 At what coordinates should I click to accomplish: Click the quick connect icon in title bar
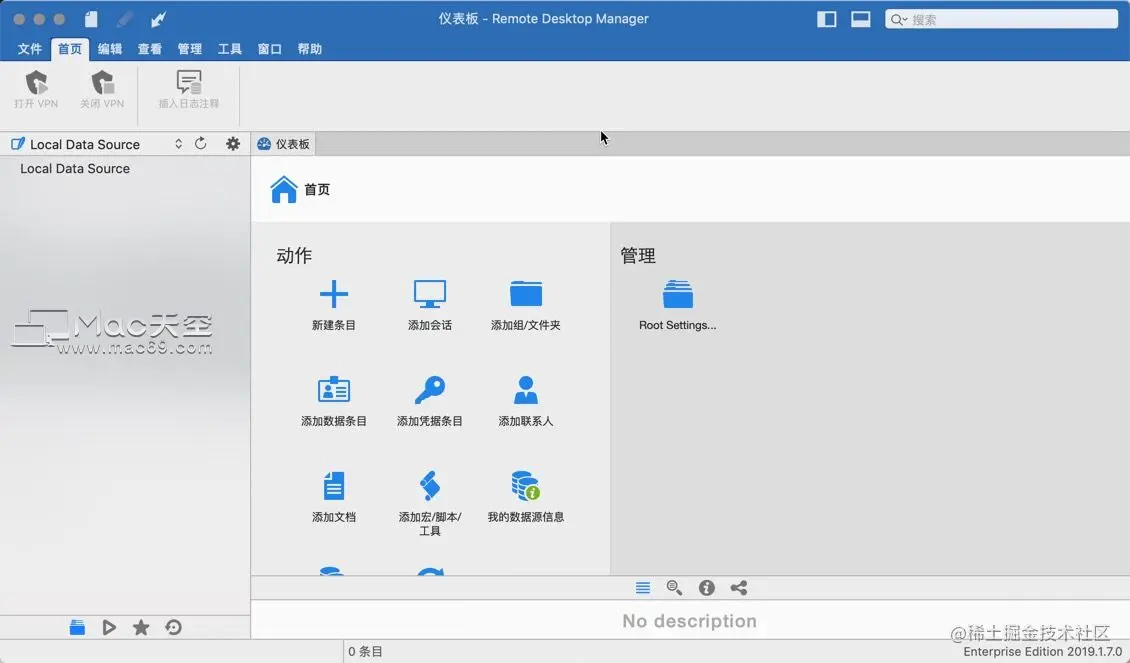pos(159,19)
